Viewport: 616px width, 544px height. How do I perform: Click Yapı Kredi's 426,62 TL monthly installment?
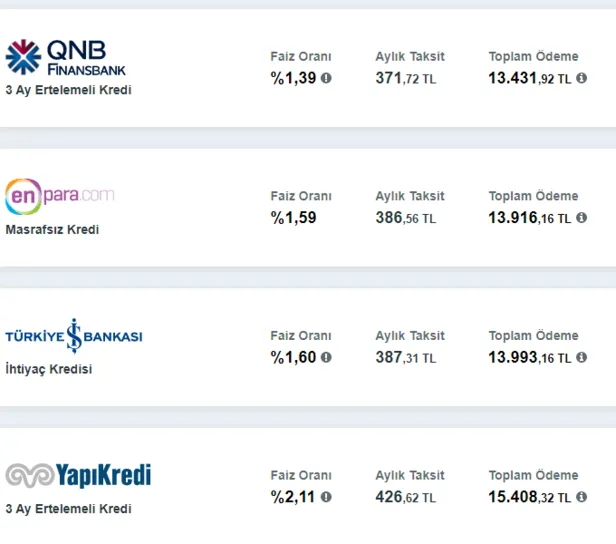tap(405, 497)
